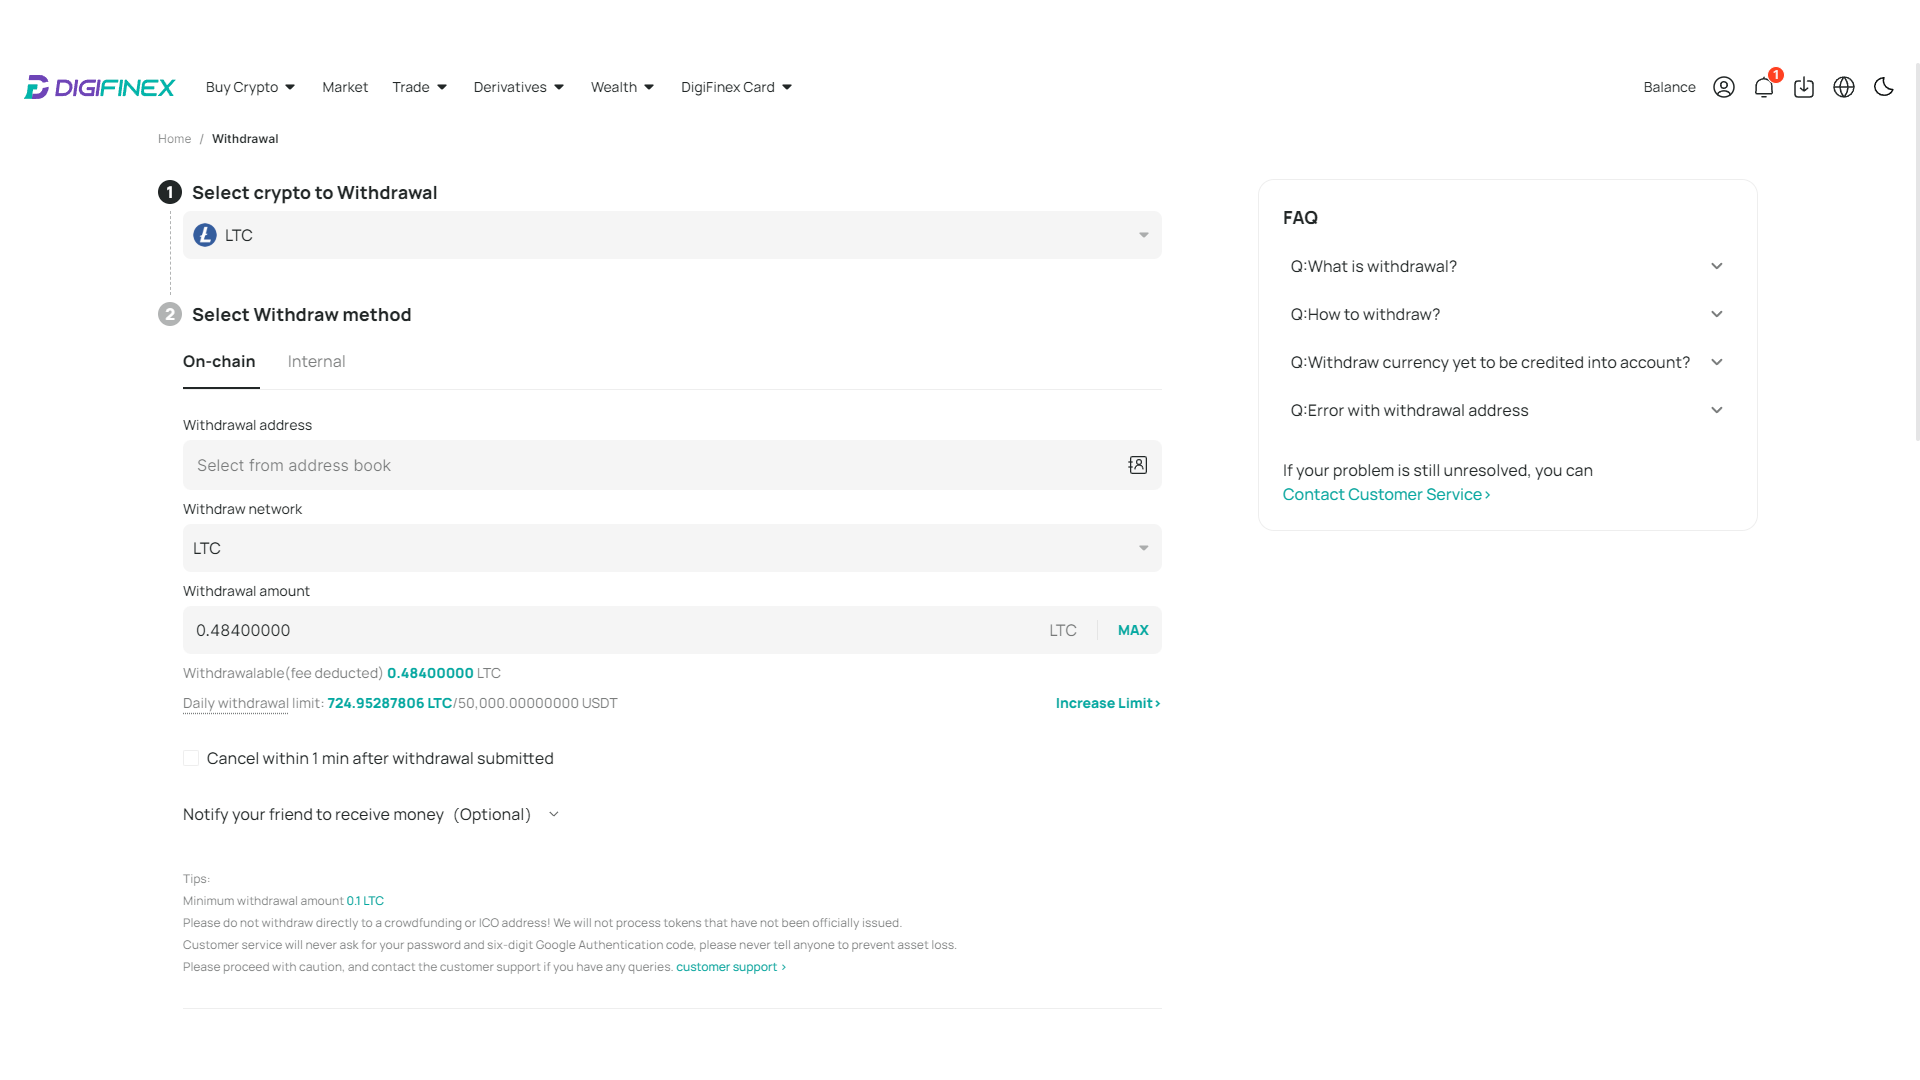Click the notification bell icon

point(1763,87)
